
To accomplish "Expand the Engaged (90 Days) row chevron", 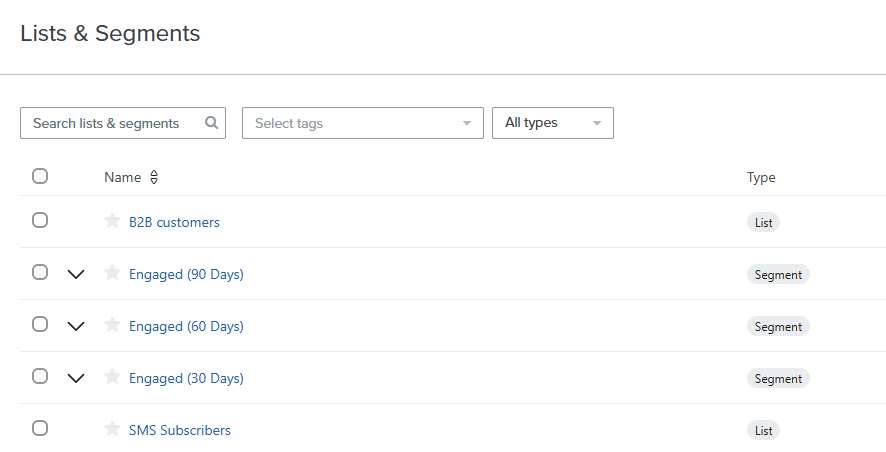I will (76, 275).
